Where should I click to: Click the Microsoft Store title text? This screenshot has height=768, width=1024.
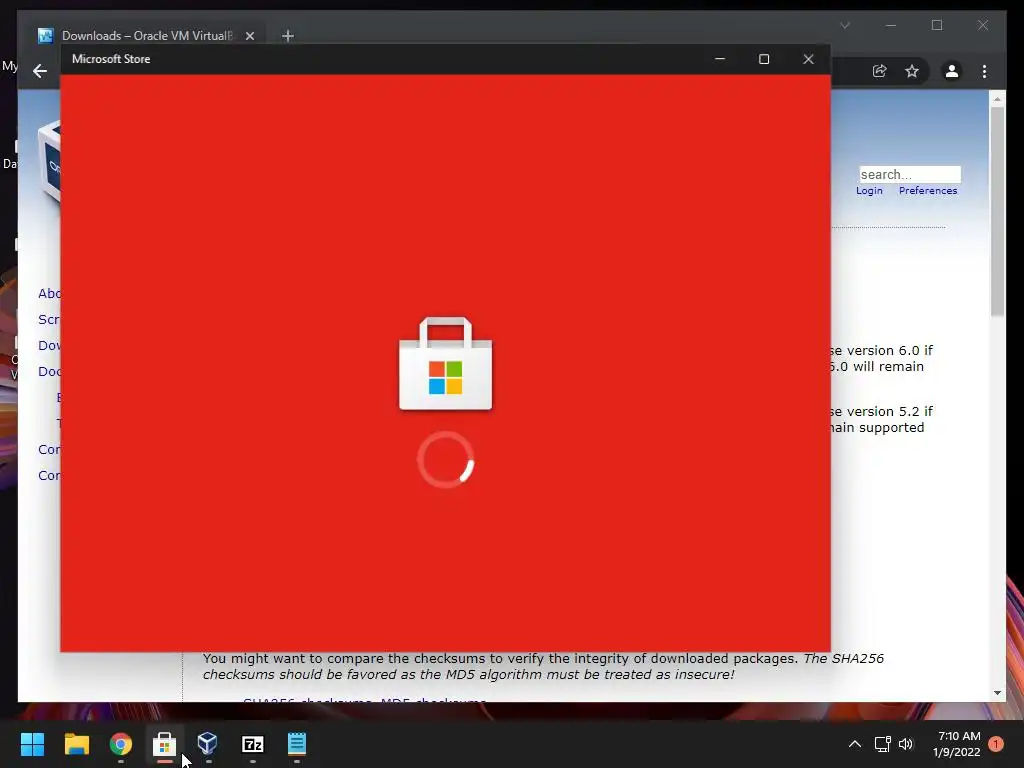click(111, 59)
